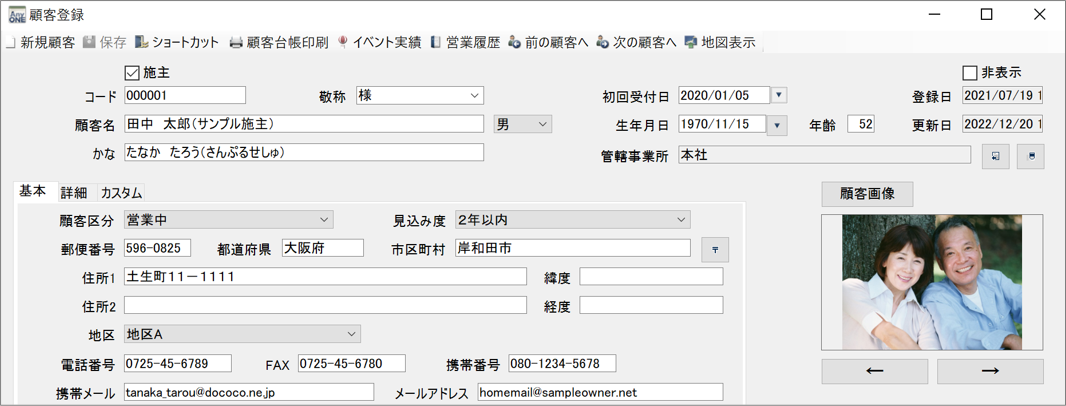
Task: Click the AnyONE app icon in title bar
Action: (x=16, y=14)
